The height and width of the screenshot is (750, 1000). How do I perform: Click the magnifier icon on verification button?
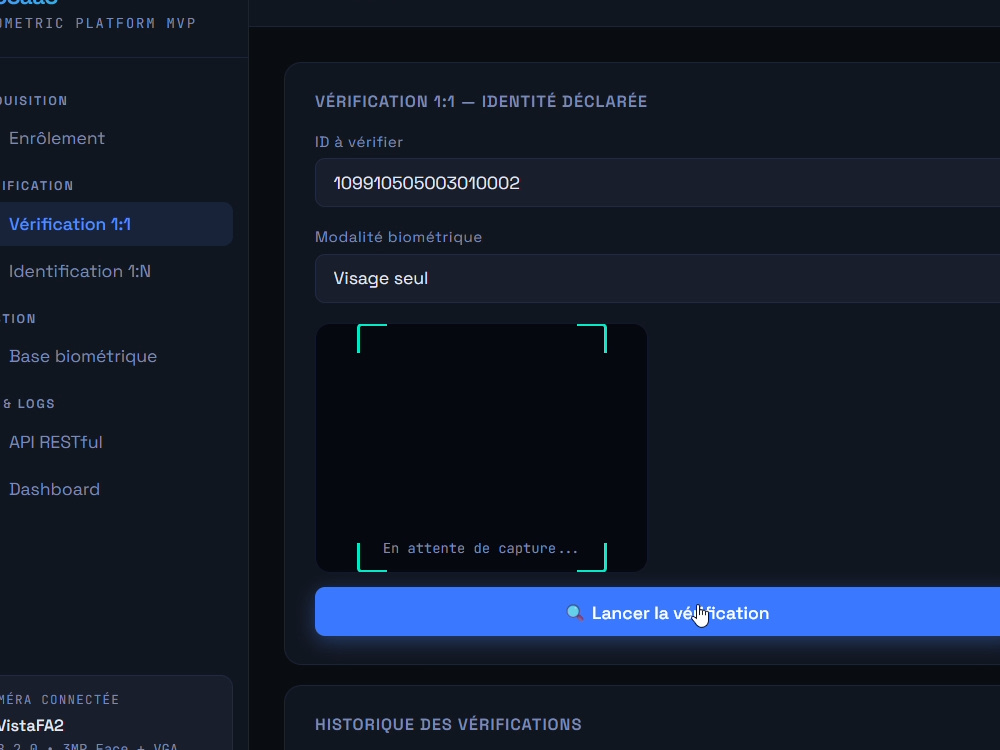[x=575, y=613]
